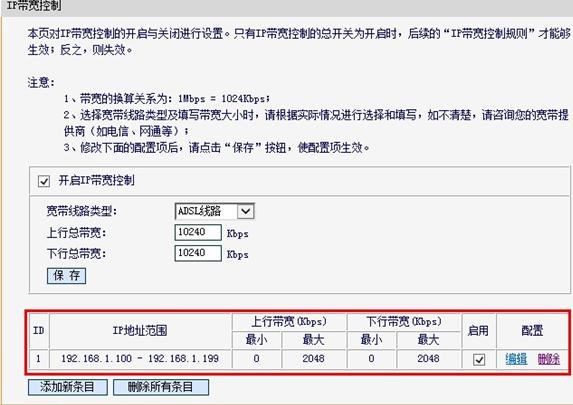Click the 添加新条目 button

coord(68,387)
